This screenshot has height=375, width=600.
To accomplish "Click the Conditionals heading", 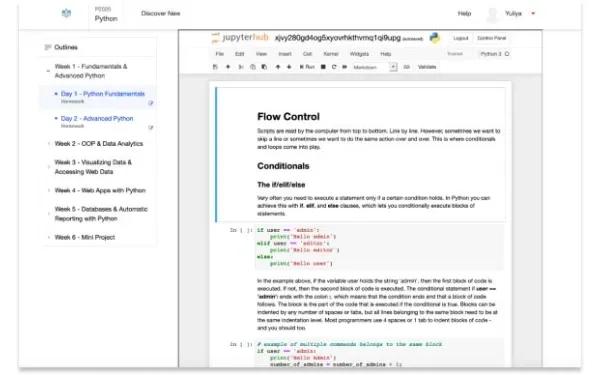I will (283, 166).
